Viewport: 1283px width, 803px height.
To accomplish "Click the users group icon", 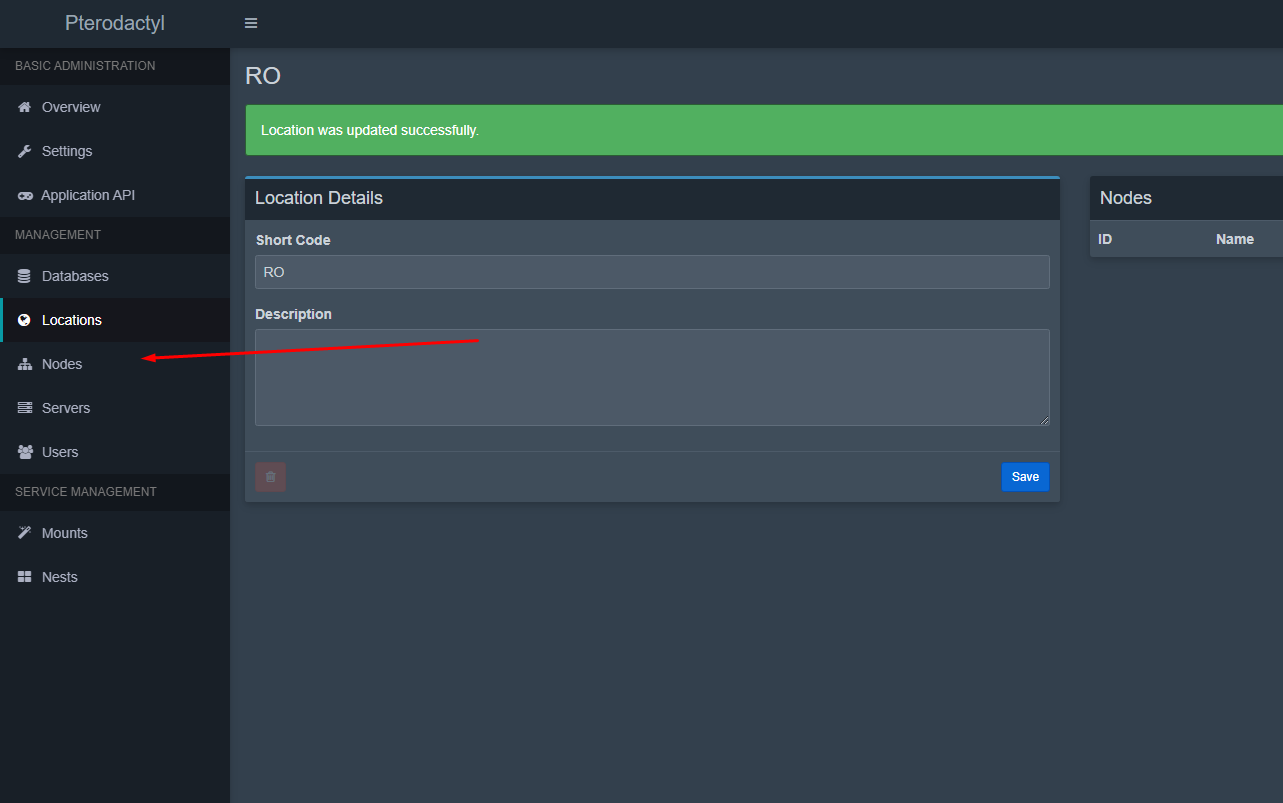I will tap(25, 452).
